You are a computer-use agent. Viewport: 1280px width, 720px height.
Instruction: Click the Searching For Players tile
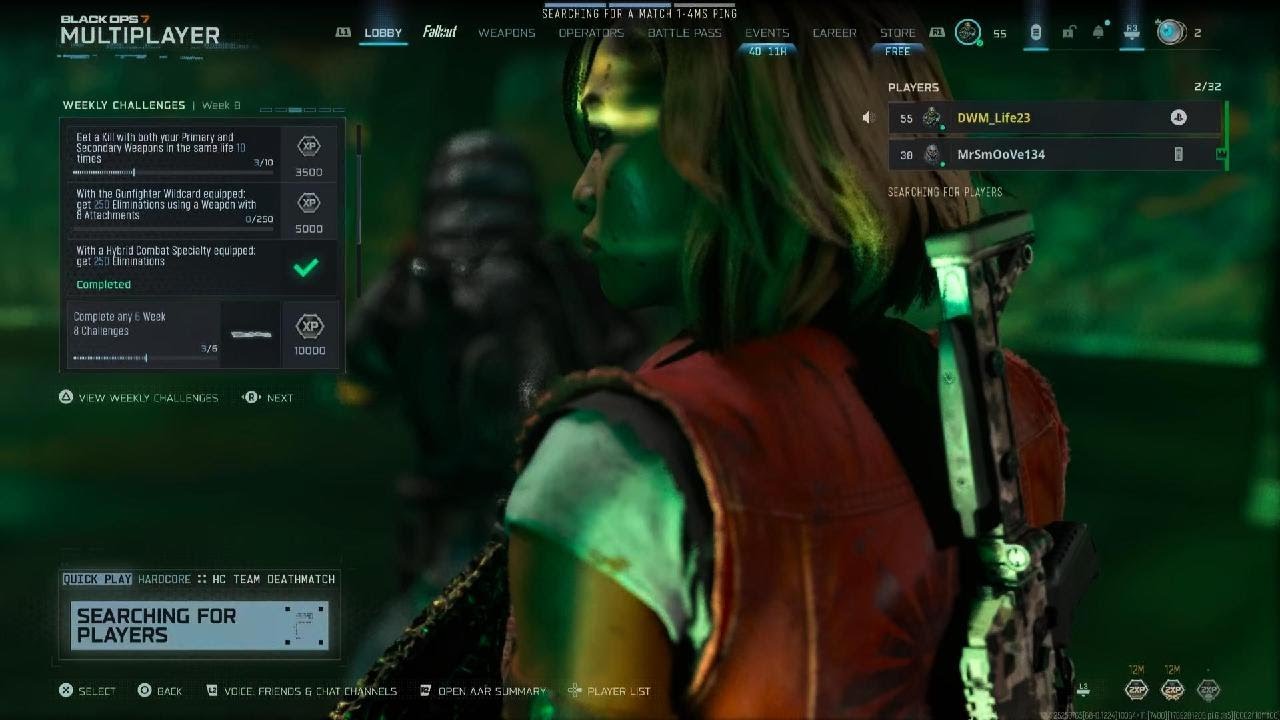point(200,626)
